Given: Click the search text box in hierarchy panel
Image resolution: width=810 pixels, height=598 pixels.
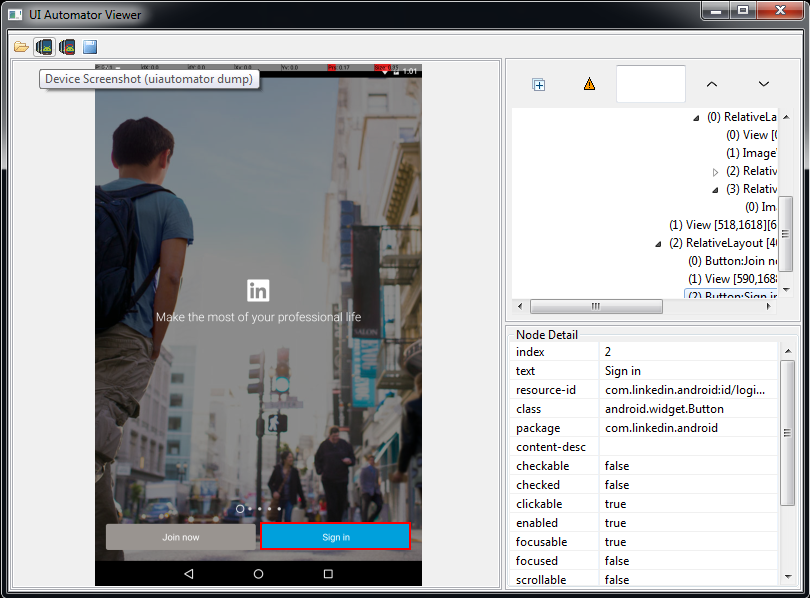Looking at the screenshot, I should coord(651,84).
